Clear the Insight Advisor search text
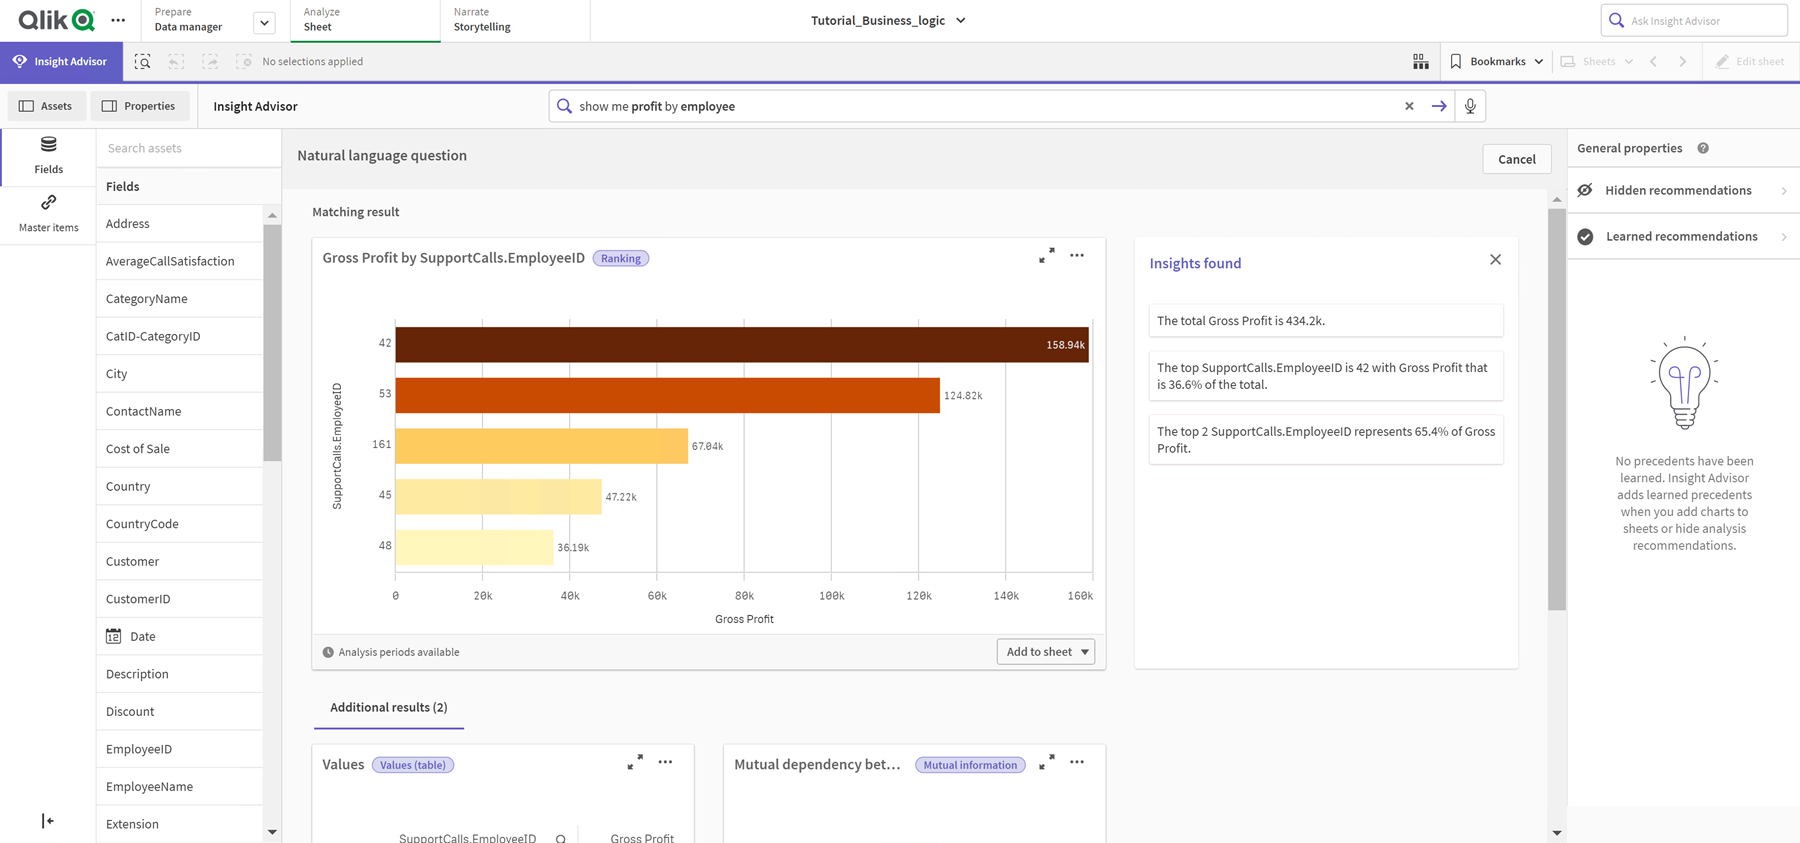This screenshot has height=843, width=1800. (x=1409, y=106)
